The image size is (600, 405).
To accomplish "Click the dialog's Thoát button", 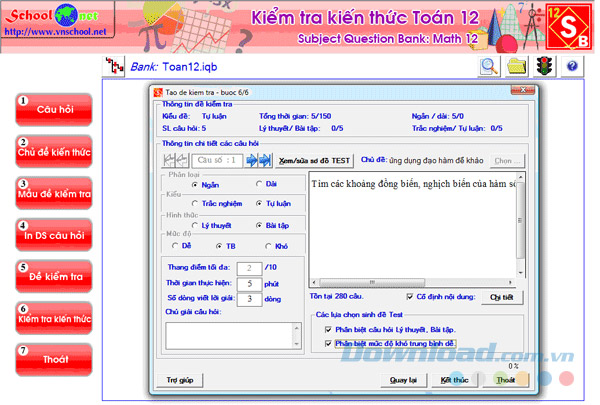I will point(505,380).
